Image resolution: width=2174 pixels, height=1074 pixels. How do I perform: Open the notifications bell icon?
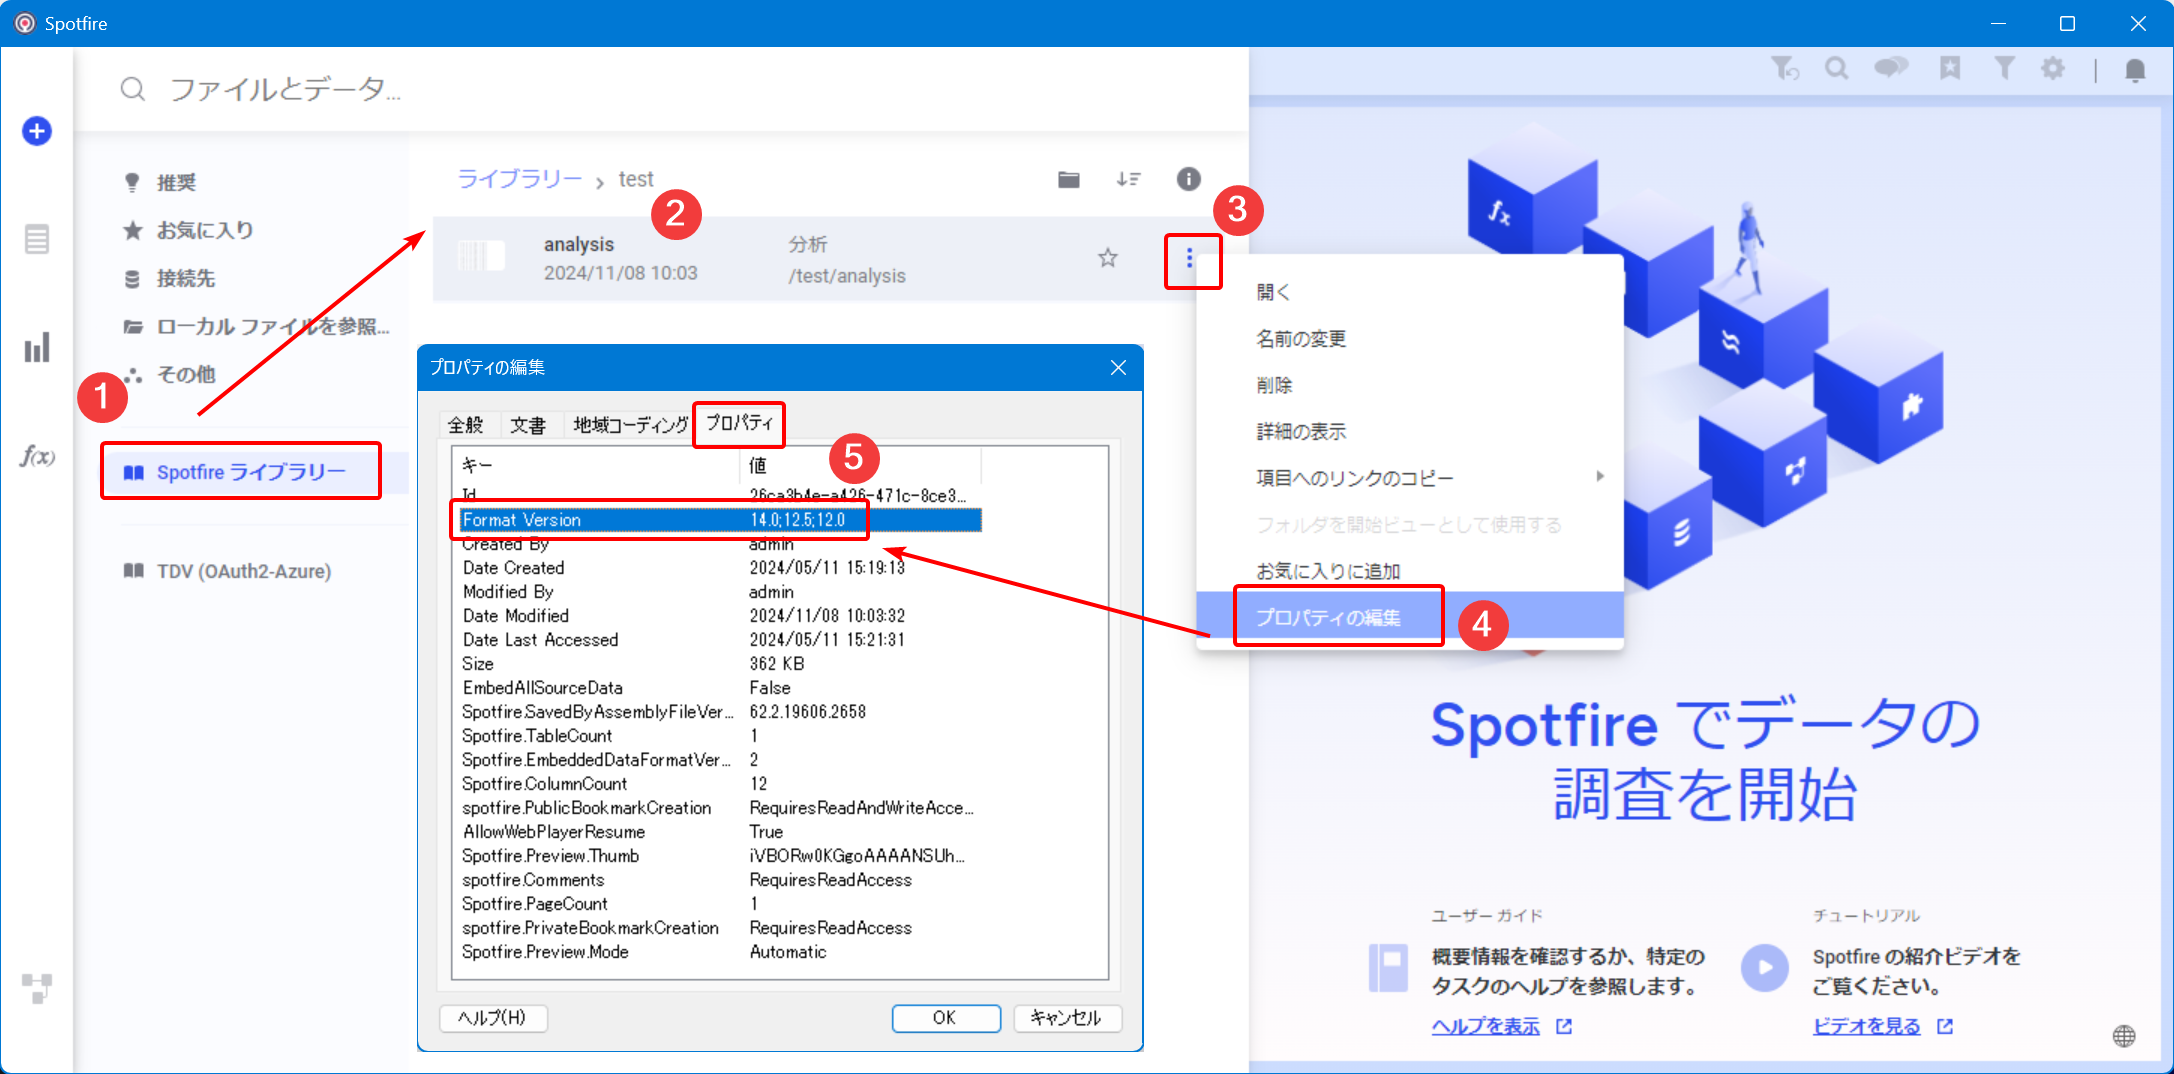2135,69
